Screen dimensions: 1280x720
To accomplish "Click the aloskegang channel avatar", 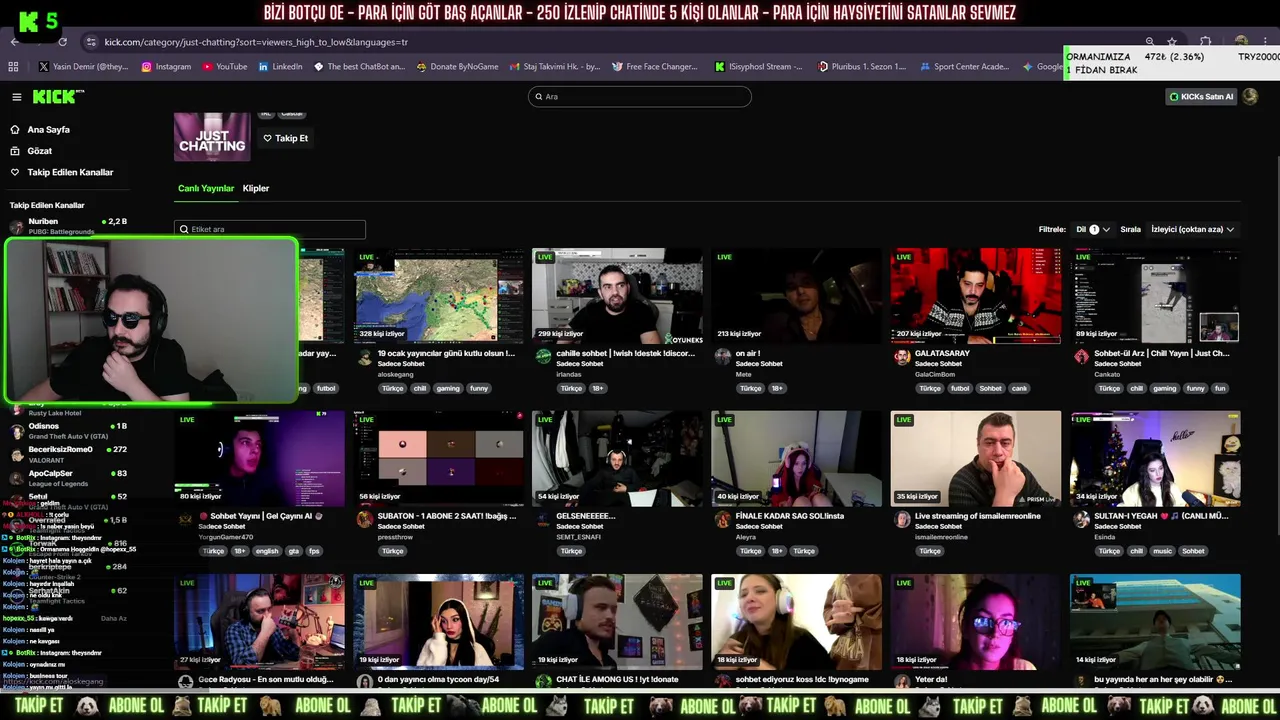I will point(365,357).
